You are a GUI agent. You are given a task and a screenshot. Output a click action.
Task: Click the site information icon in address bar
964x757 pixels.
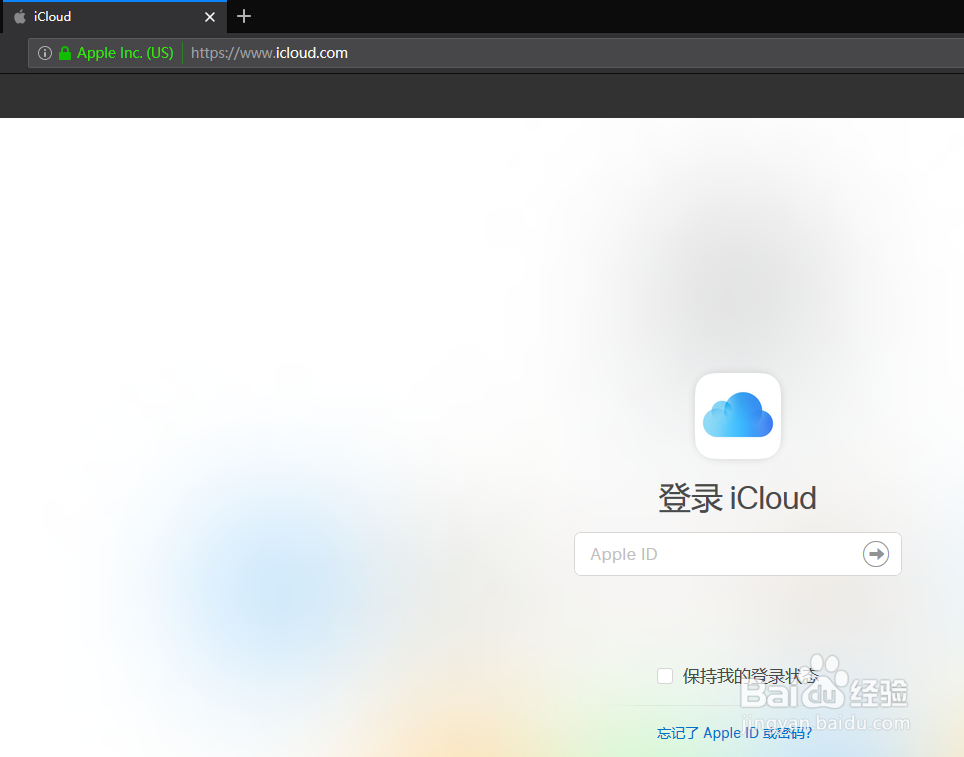[45, 53]
